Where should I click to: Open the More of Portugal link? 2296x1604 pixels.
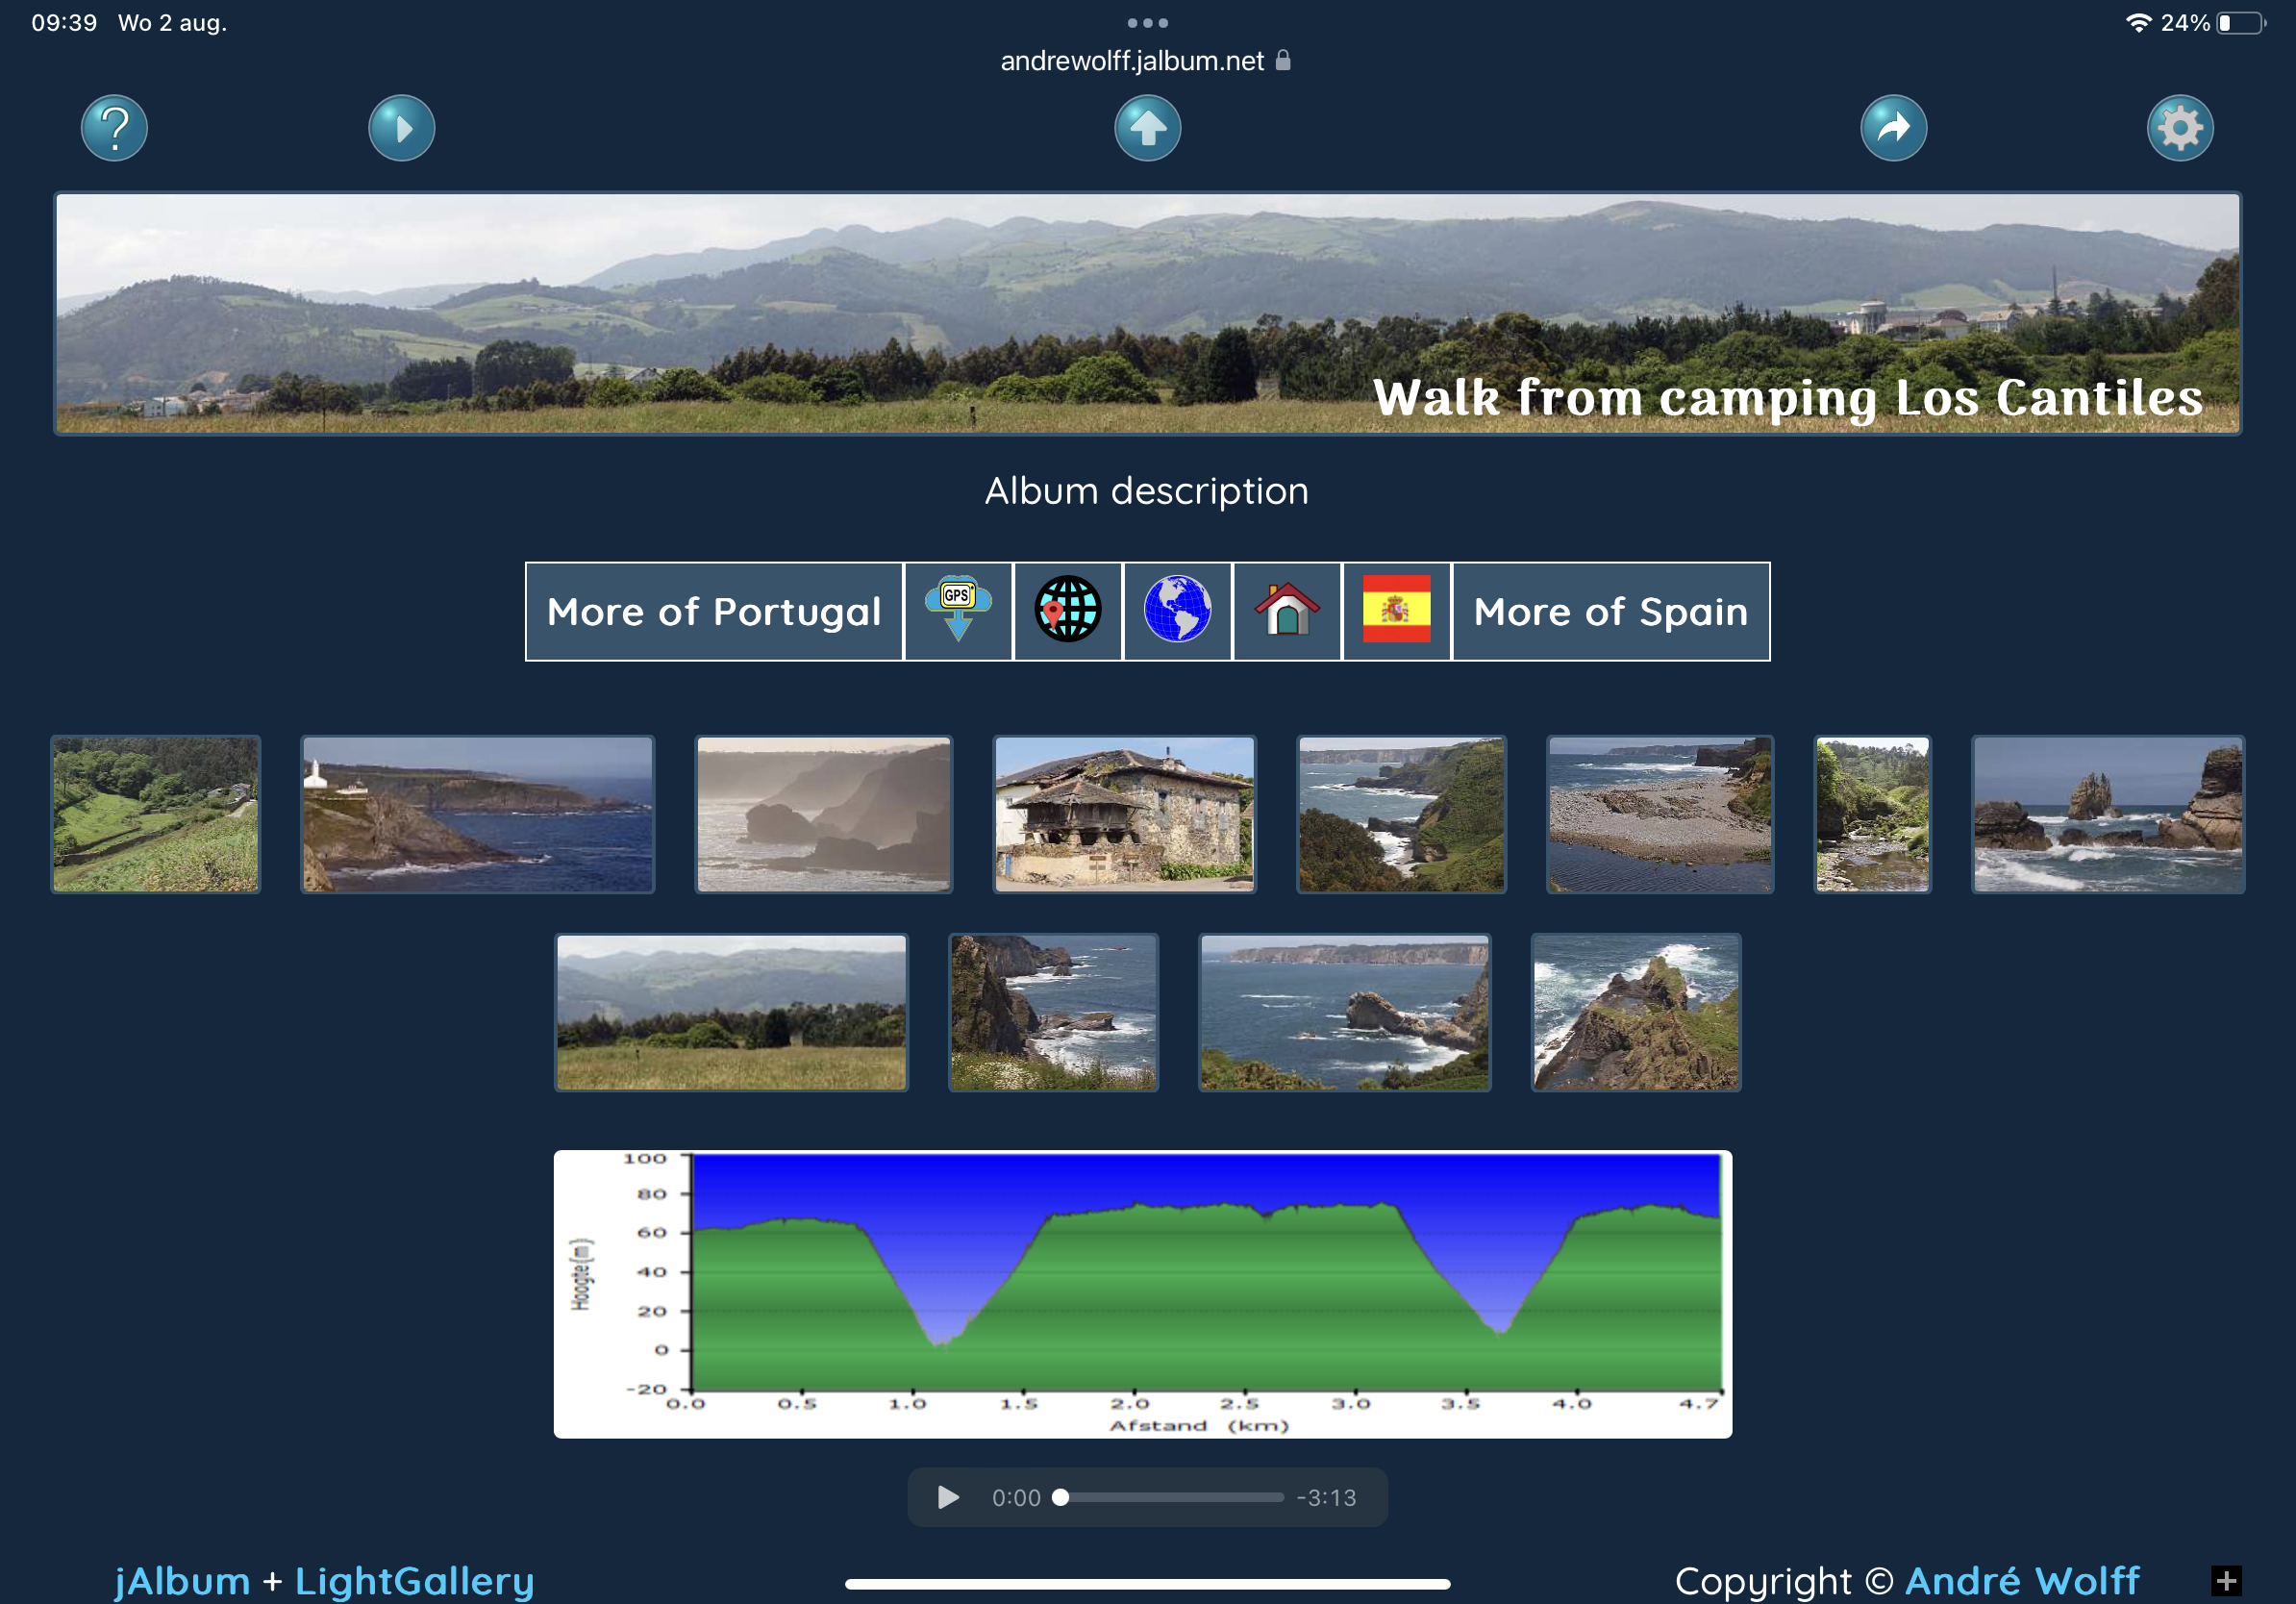[x=714, y=611]
